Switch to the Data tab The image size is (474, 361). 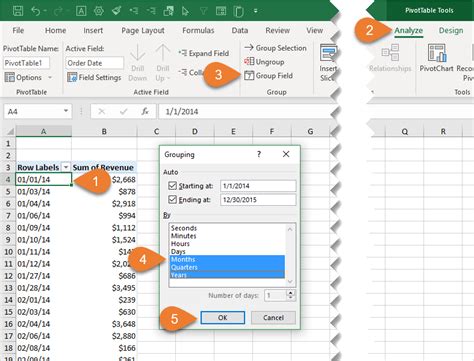tap(240, 30)
